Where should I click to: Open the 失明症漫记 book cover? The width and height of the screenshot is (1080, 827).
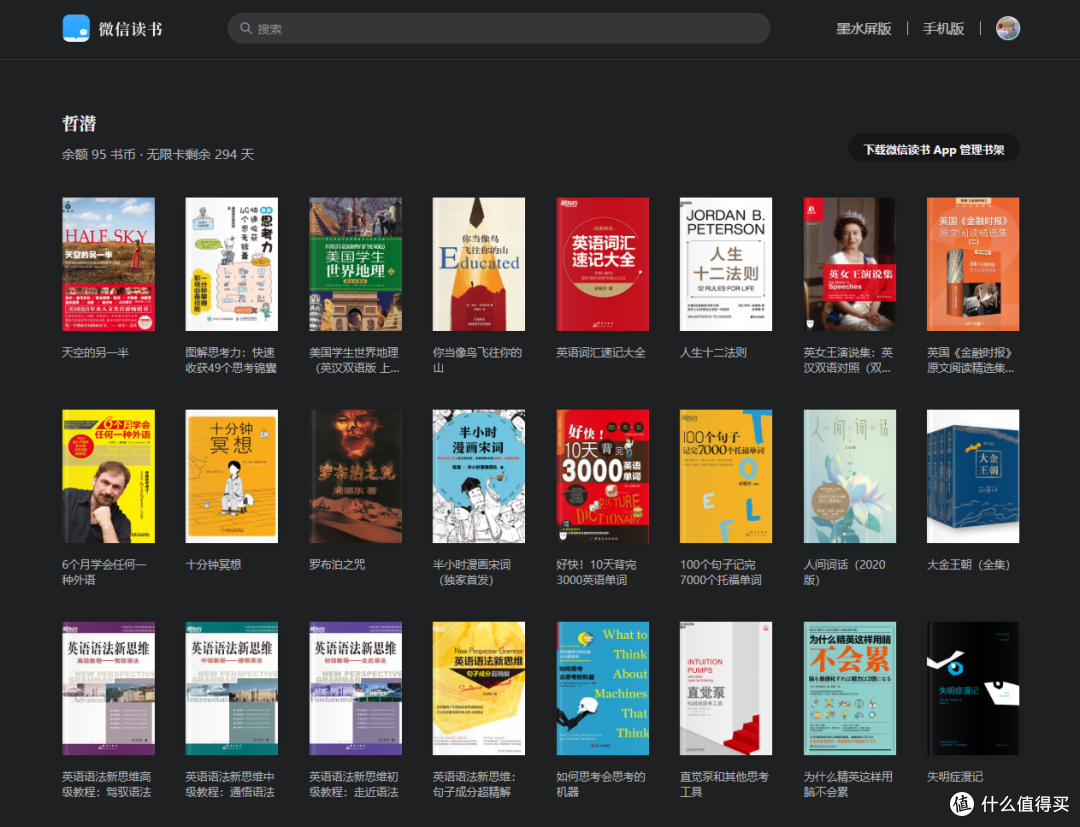(973, 689)
